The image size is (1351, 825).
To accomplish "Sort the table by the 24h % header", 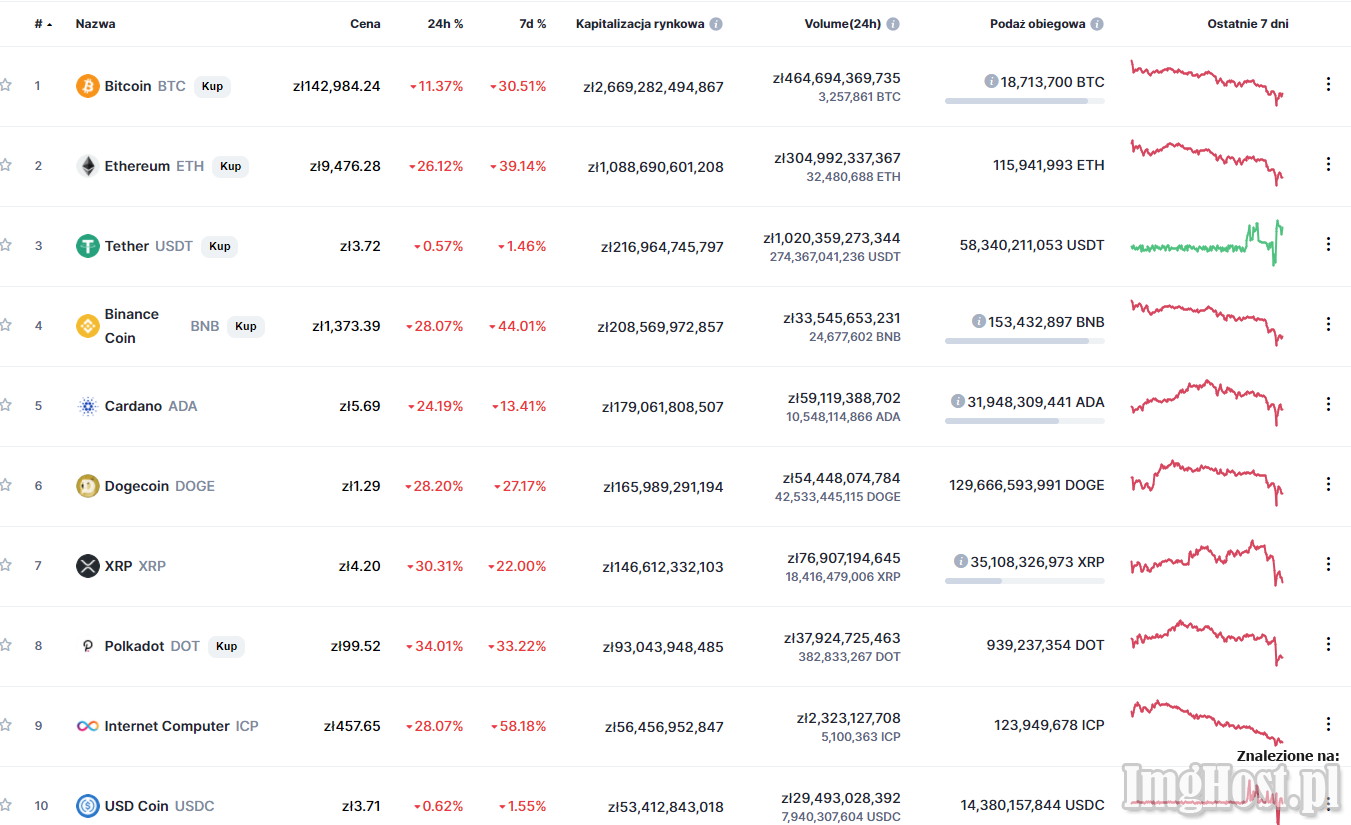I will pos(445,24).
